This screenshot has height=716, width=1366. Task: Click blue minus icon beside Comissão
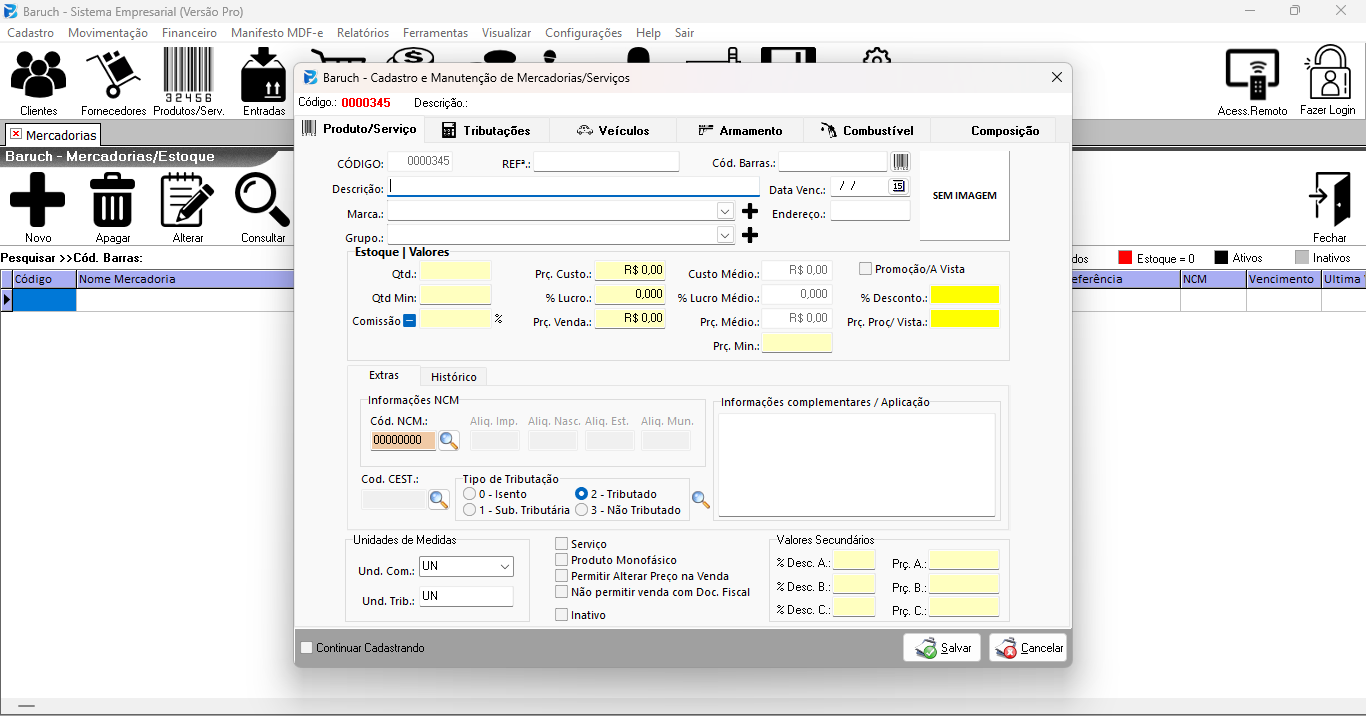[x=410, y=321]
